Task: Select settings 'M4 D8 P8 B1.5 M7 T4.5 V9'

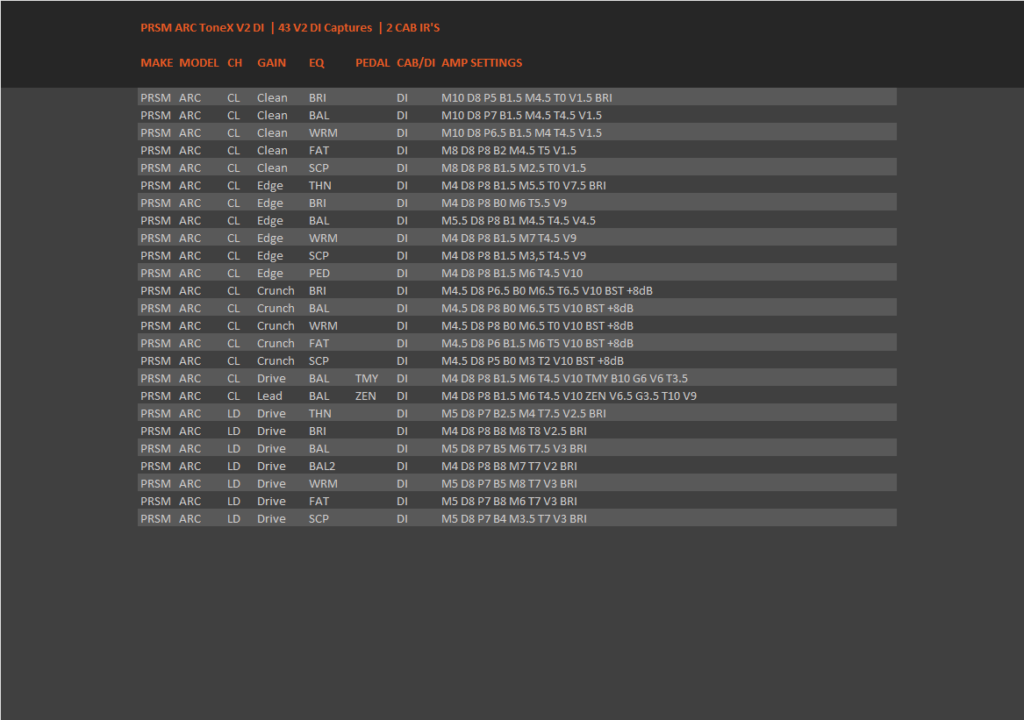Action: (509, 238)
